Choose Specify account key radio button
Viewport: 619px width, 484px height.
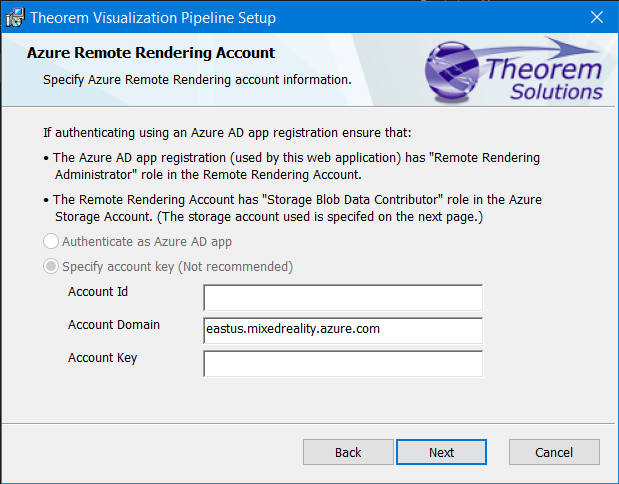click(x=51, y=267)
